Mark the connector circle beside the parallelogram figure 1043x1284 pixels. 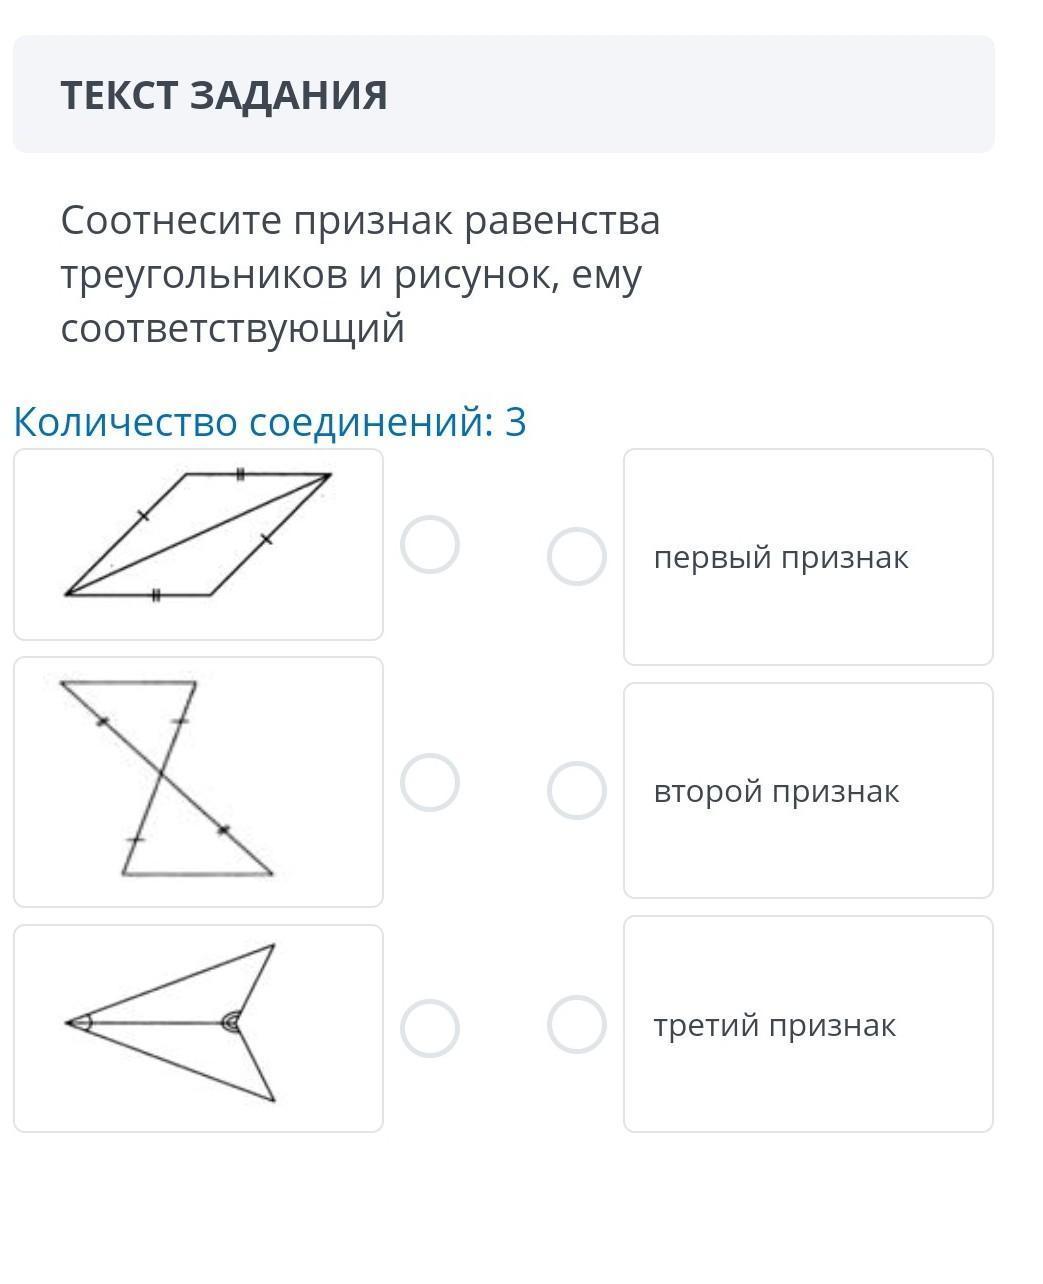(x=430, y=545)
